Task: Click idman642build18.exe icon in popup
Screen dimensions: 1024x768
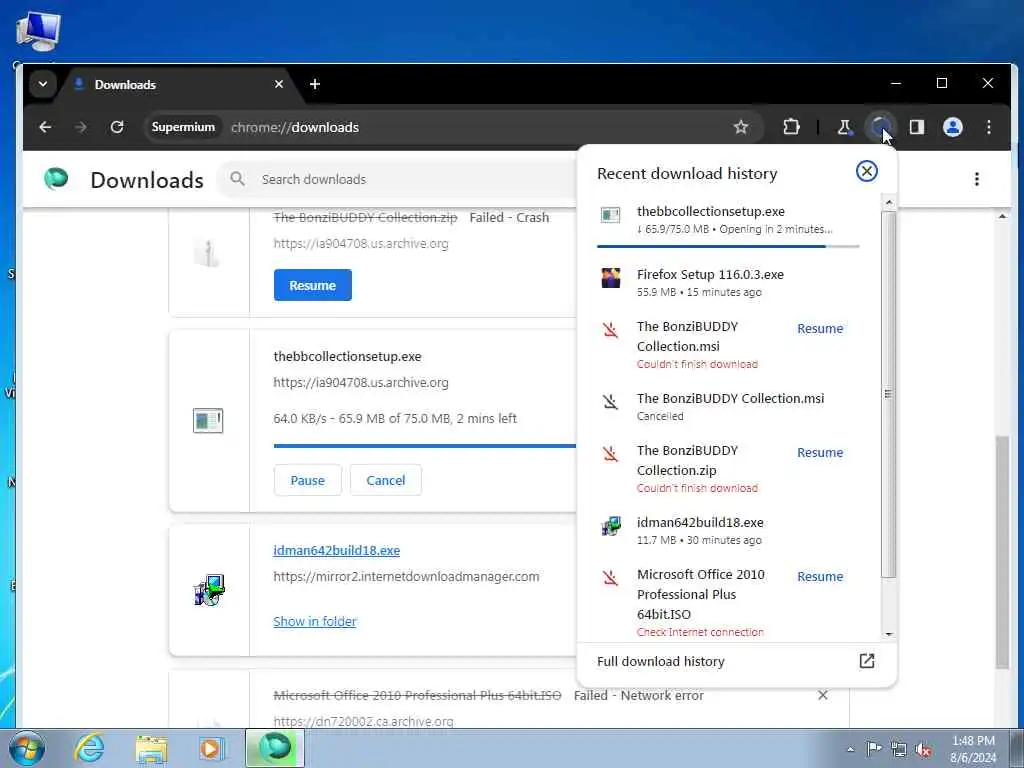Action: tap(611, 526)
